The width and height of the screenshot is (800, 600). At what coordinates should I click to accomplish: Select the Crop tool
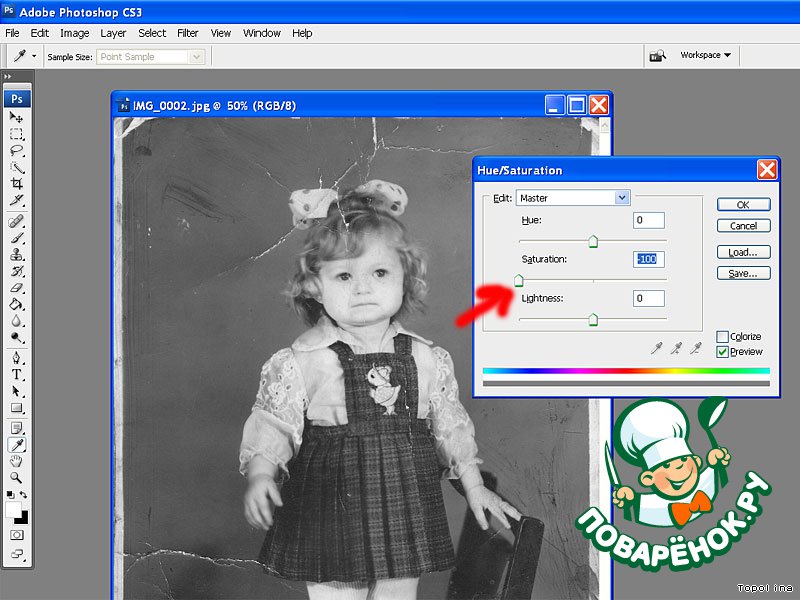[x=17, y=184]
